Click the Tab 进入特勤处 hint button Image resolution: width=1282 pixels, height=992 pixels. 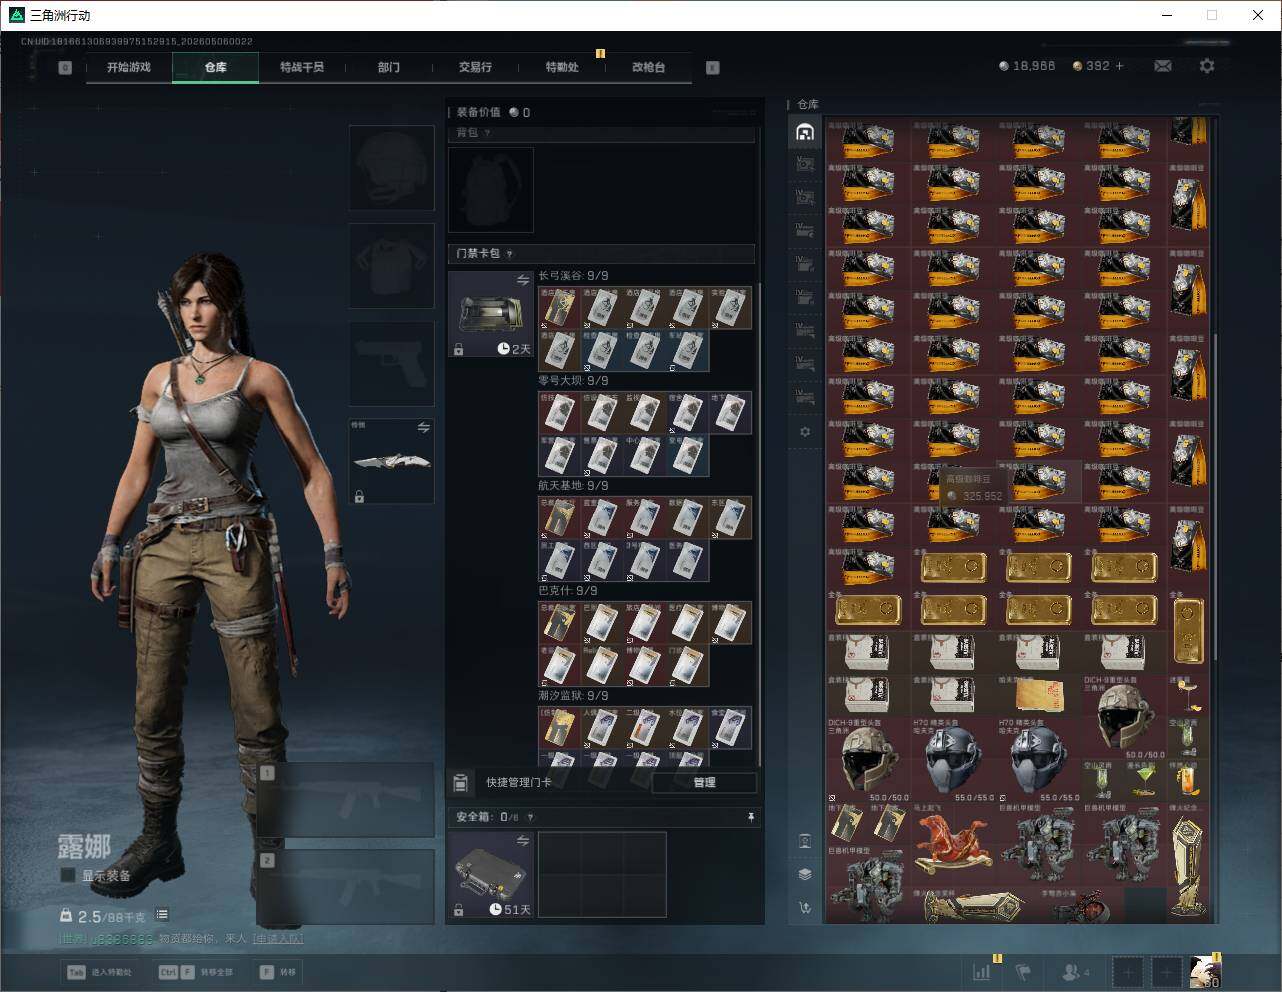(99, 972)
